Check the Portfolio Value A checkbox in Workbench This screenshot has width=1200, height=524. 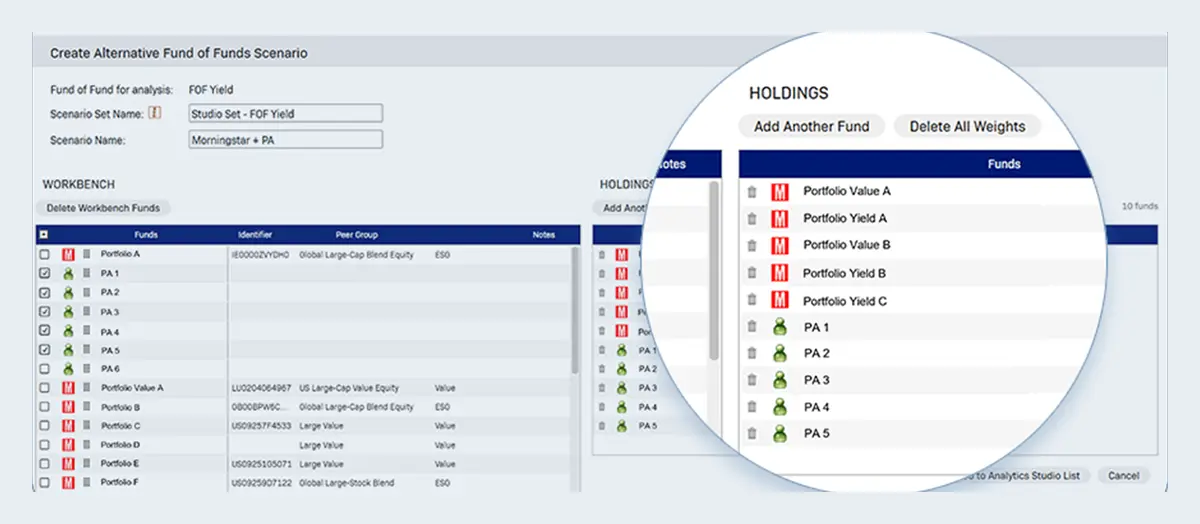44,388
